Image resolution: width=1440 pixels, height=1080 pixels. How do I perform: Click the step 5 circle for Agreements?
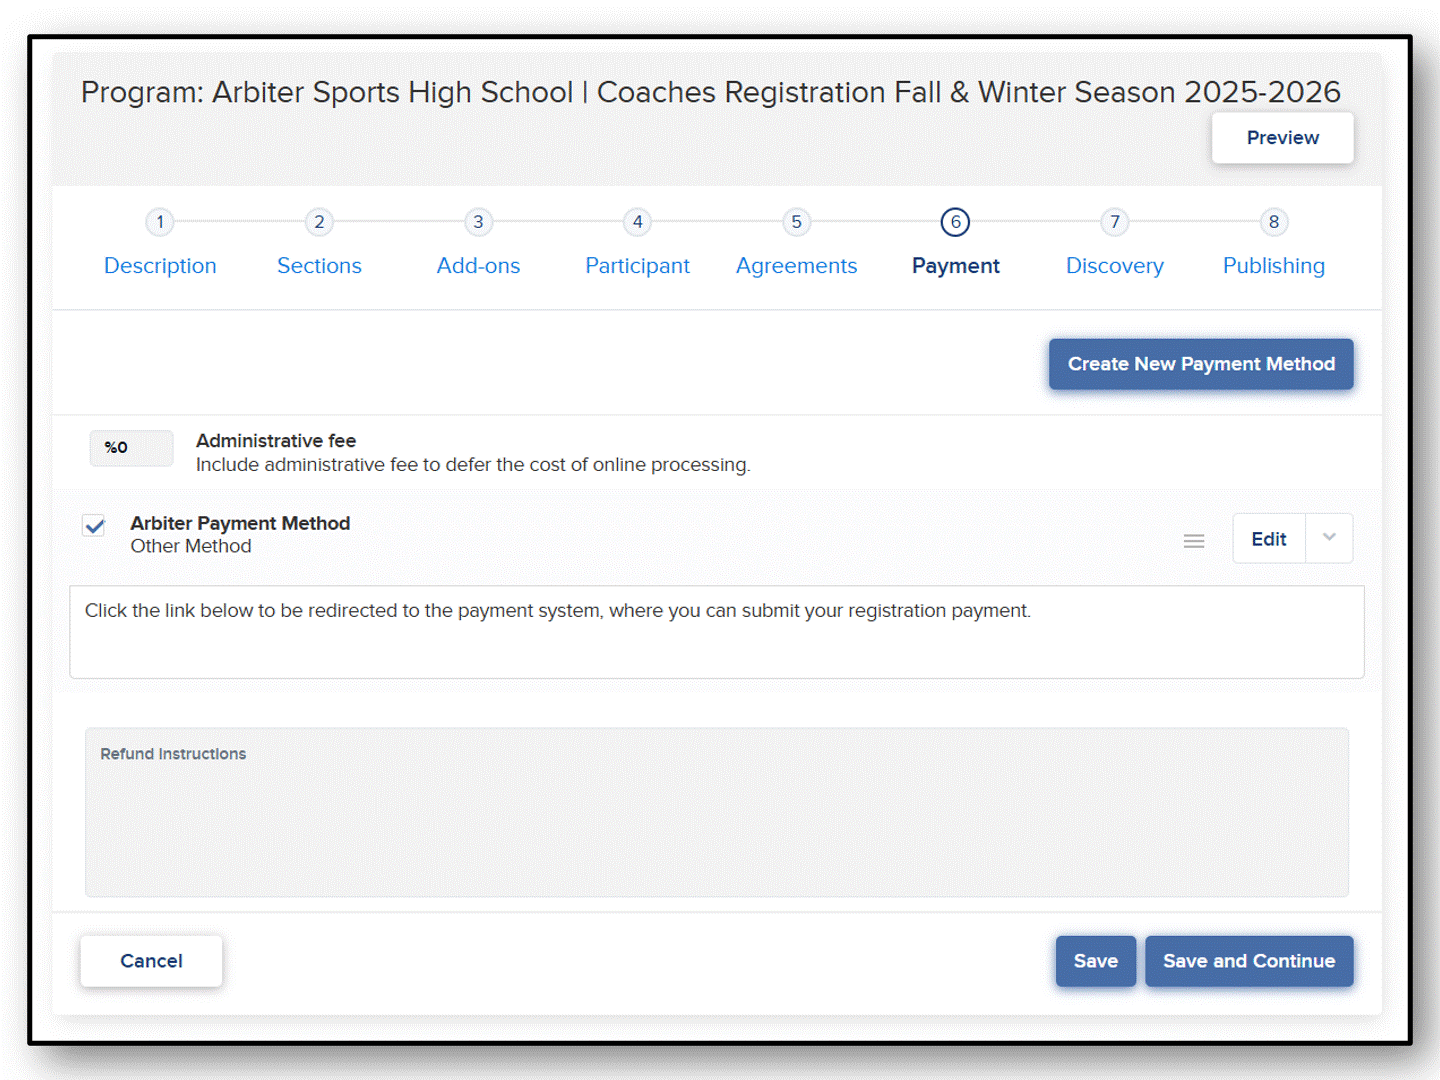796,222
